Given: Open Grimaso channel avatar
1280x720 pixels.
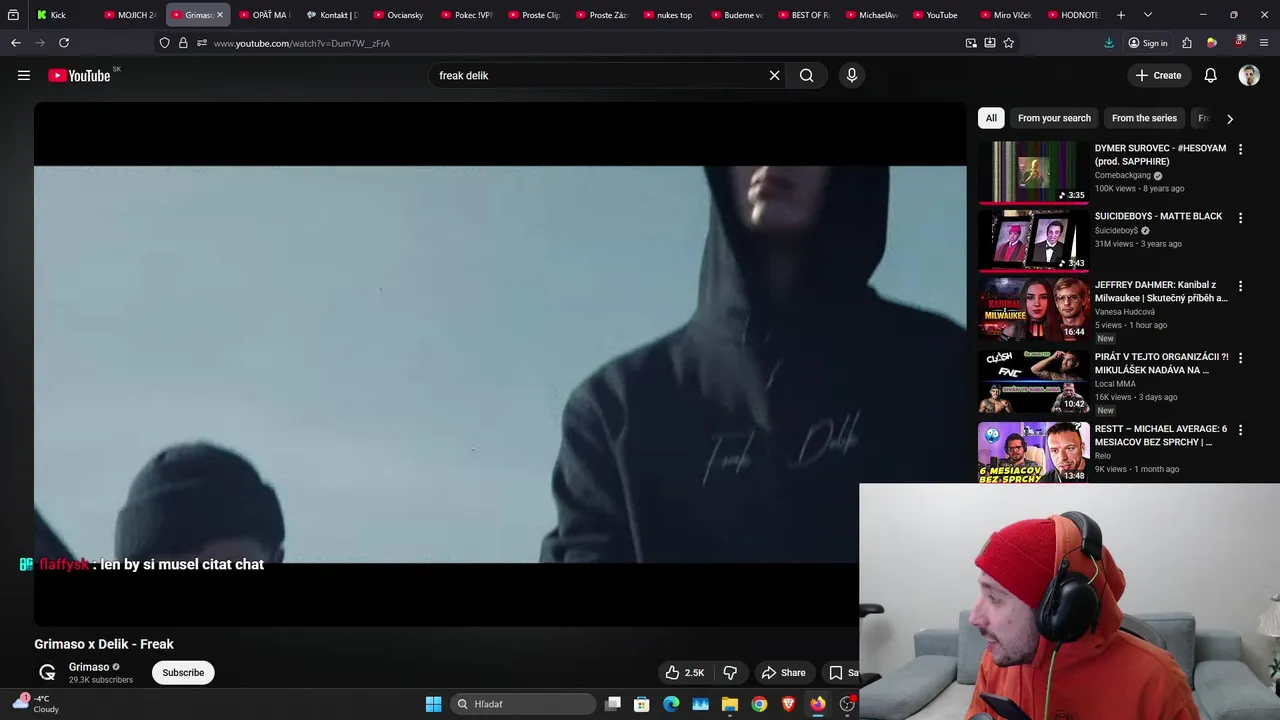Looking at the screenshot, I should point(47,672).
